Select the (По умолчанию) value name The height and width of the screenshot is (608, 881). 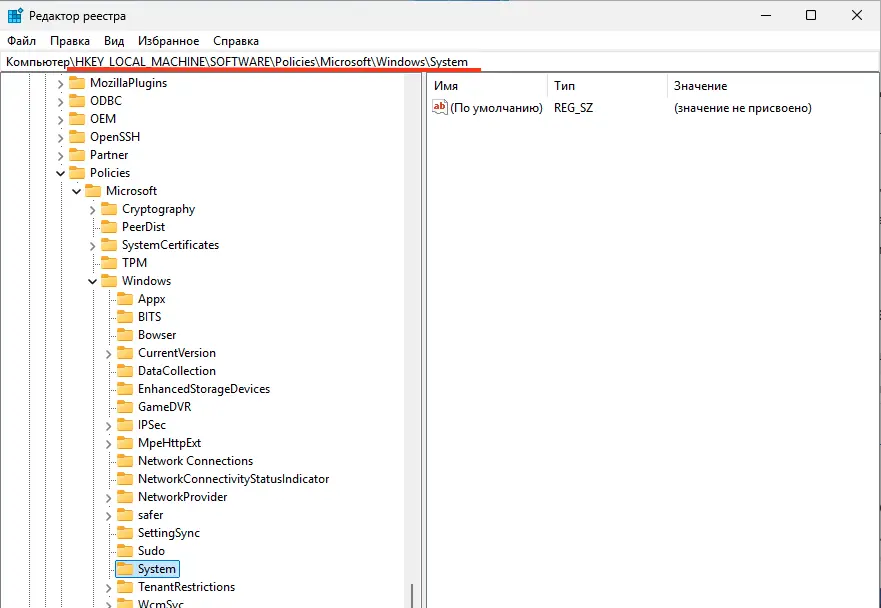[x=496, y=108]
